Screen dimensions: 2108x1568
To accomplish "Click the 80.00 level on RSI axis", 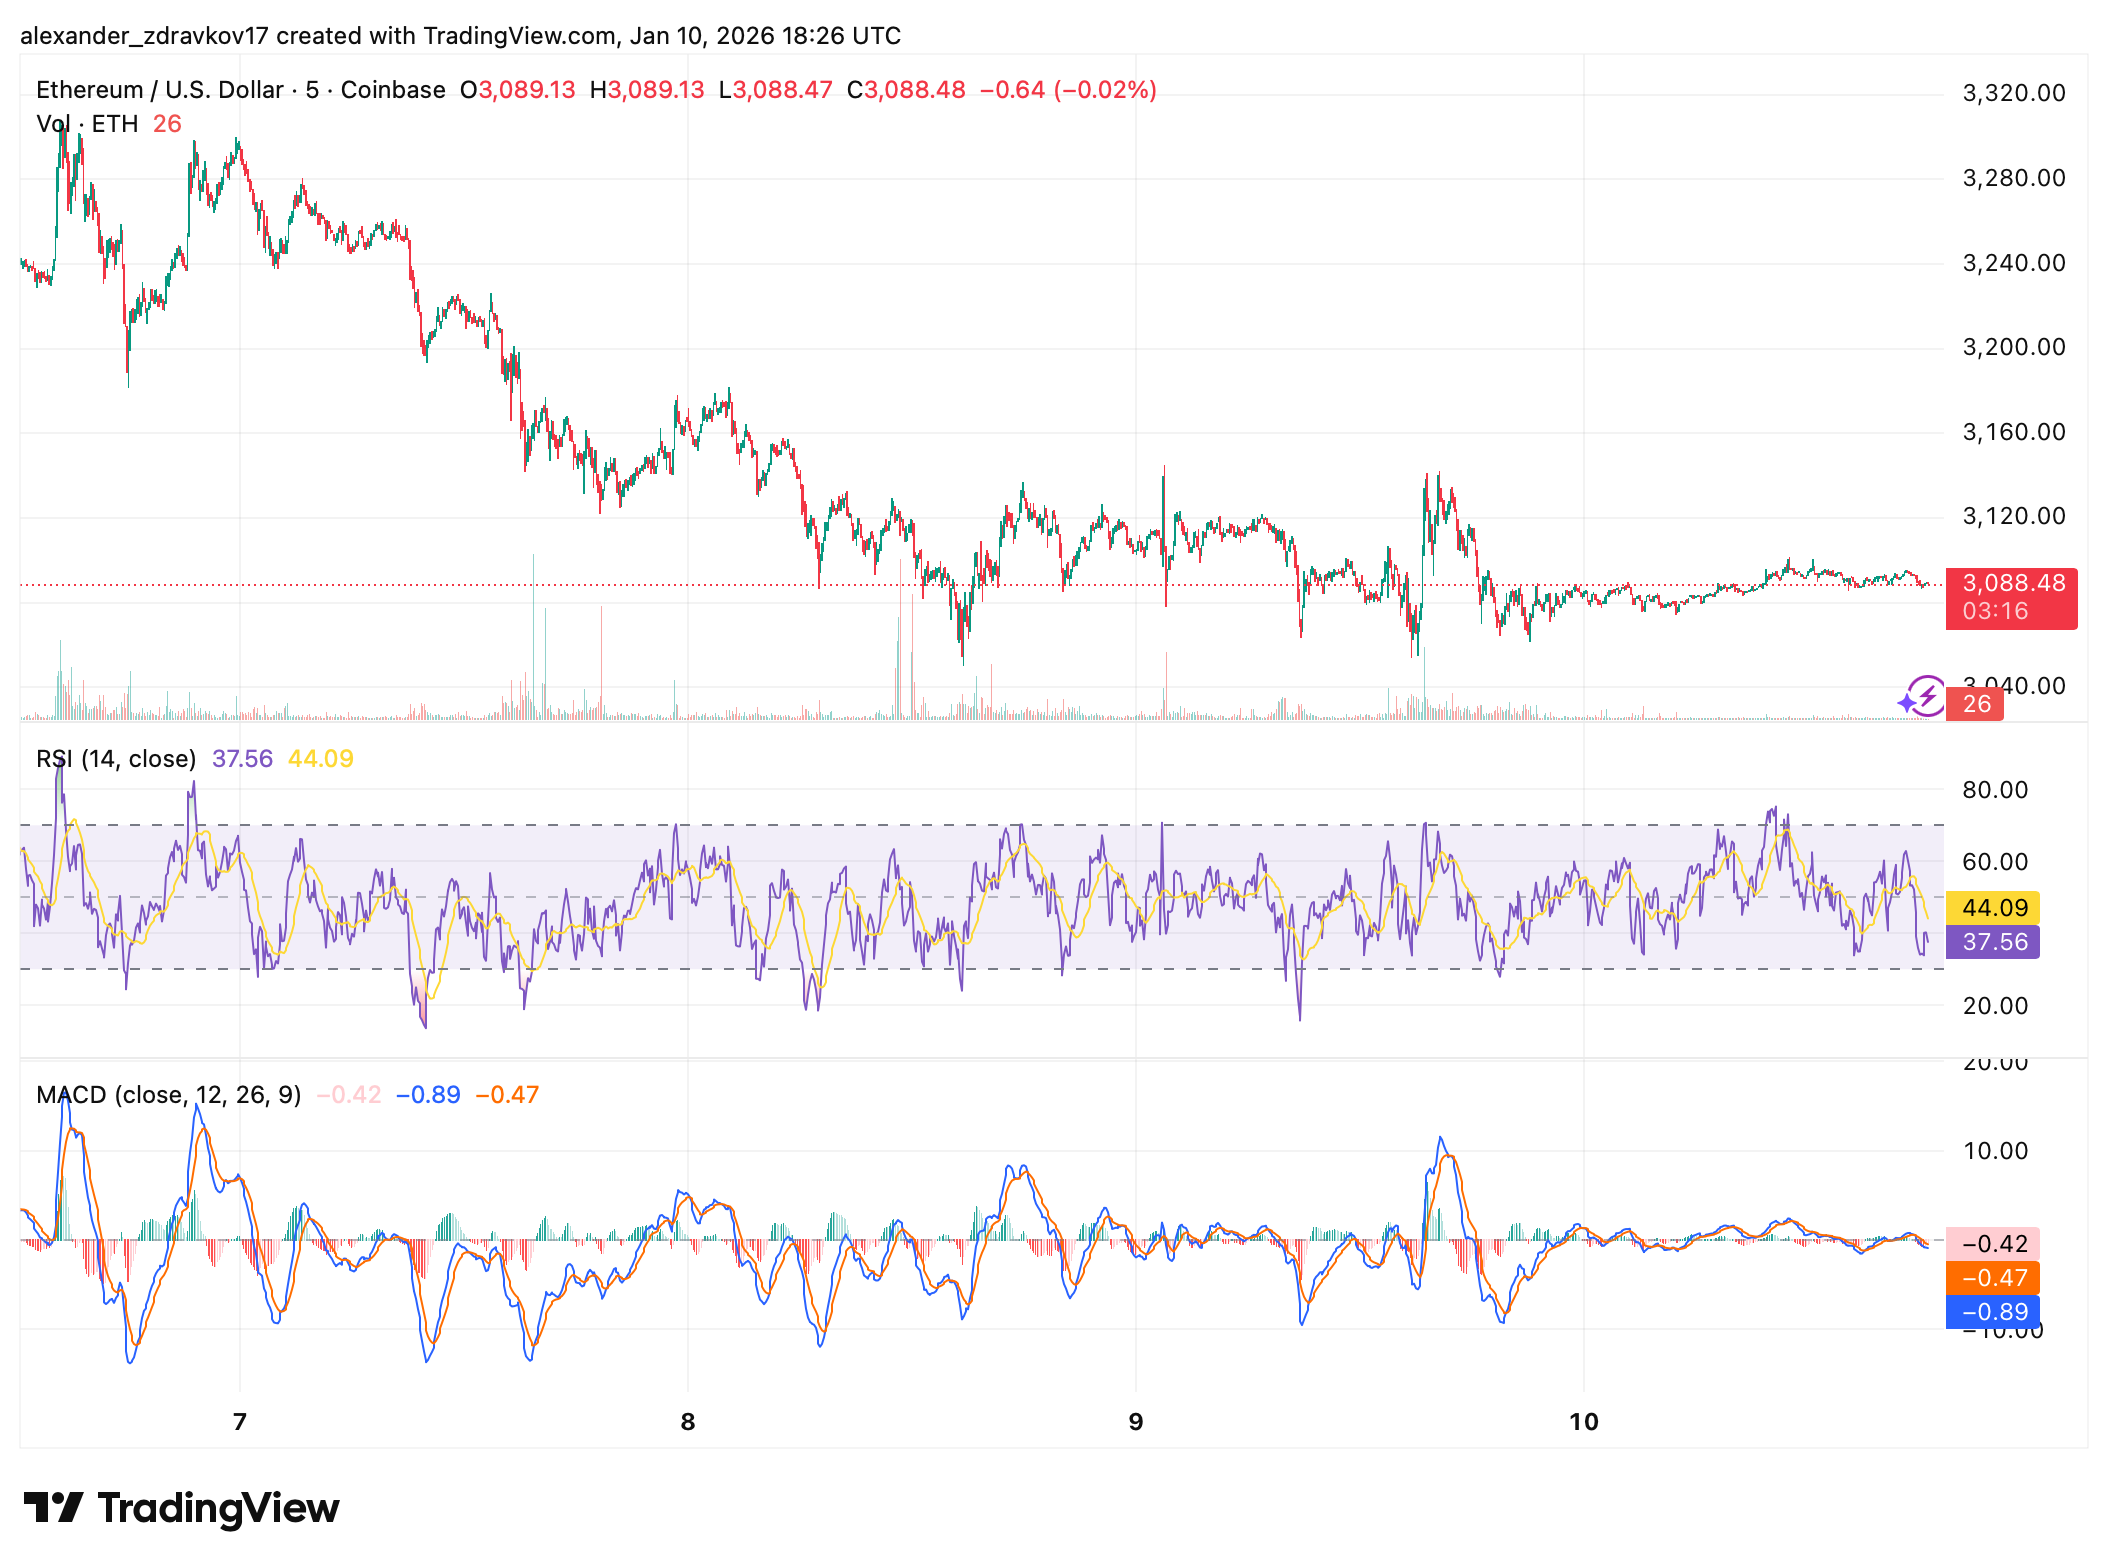I will (x=1994, y=790).
